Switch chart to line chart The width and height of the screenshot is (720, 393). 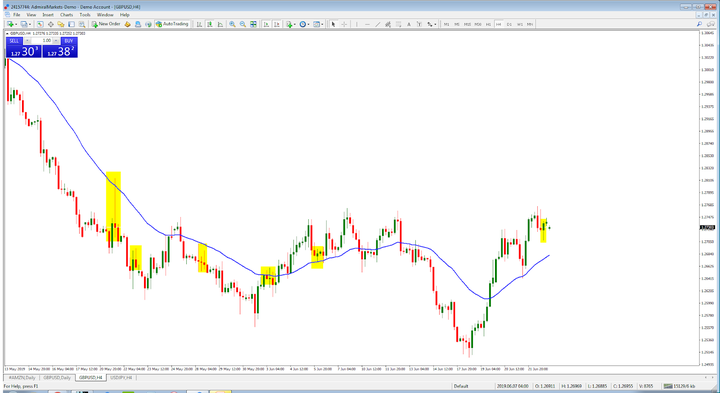(x=220, y=24)
